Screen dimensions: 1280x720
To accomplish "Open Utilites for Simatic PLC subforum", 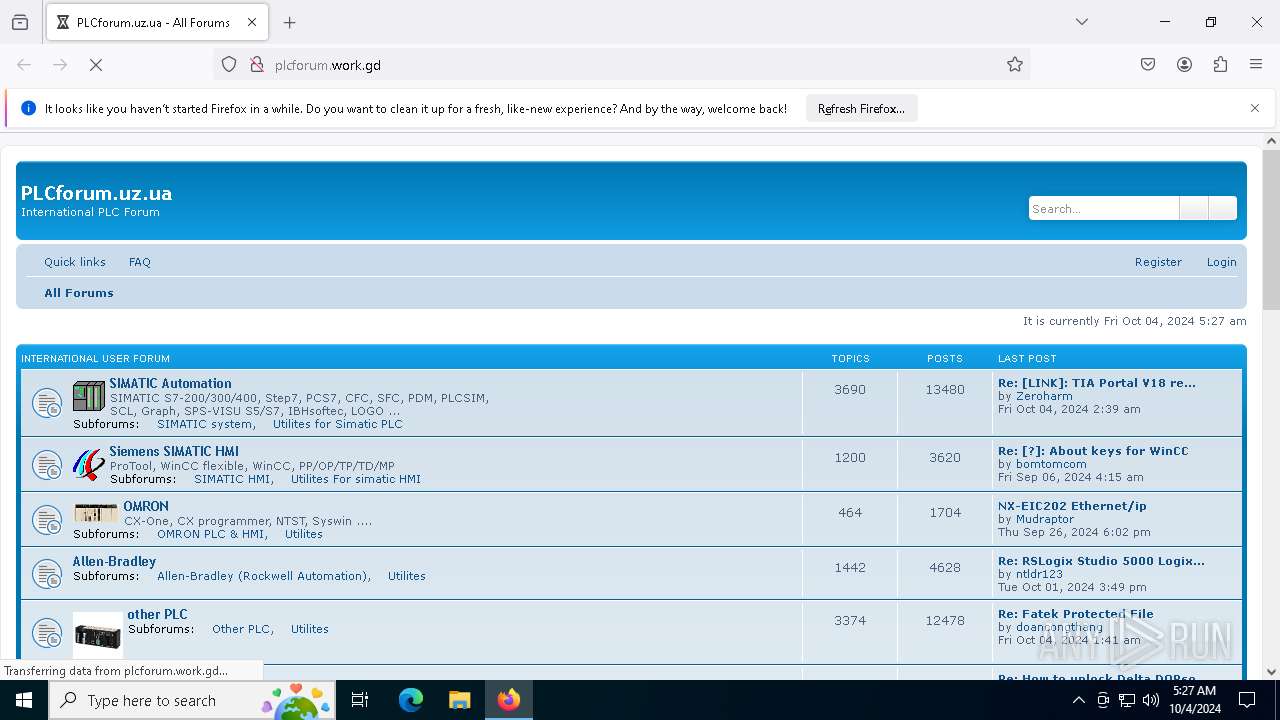I will [338, 424].
